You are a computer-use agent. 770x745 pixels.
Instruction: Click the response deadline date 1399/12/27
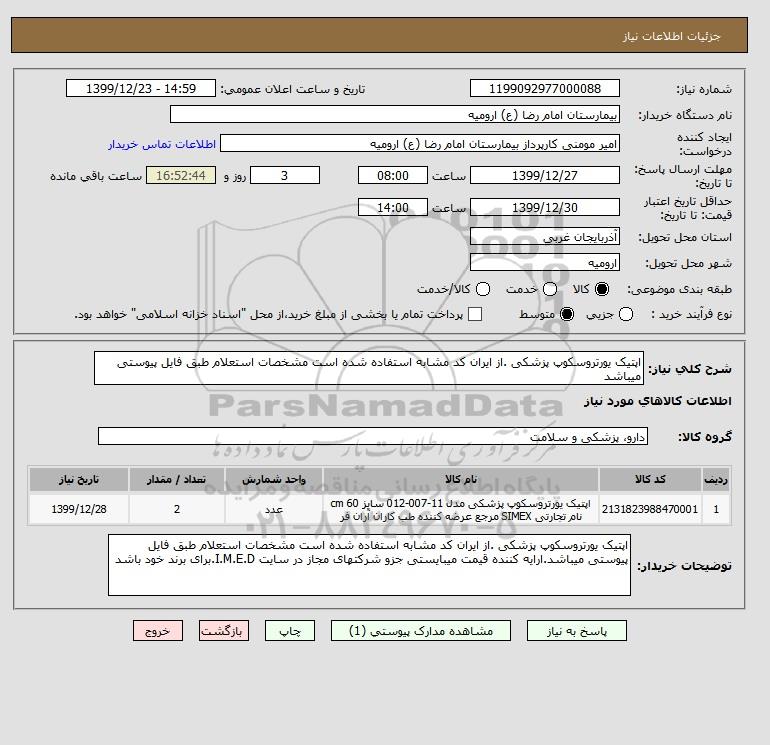[x=545, y=175]
